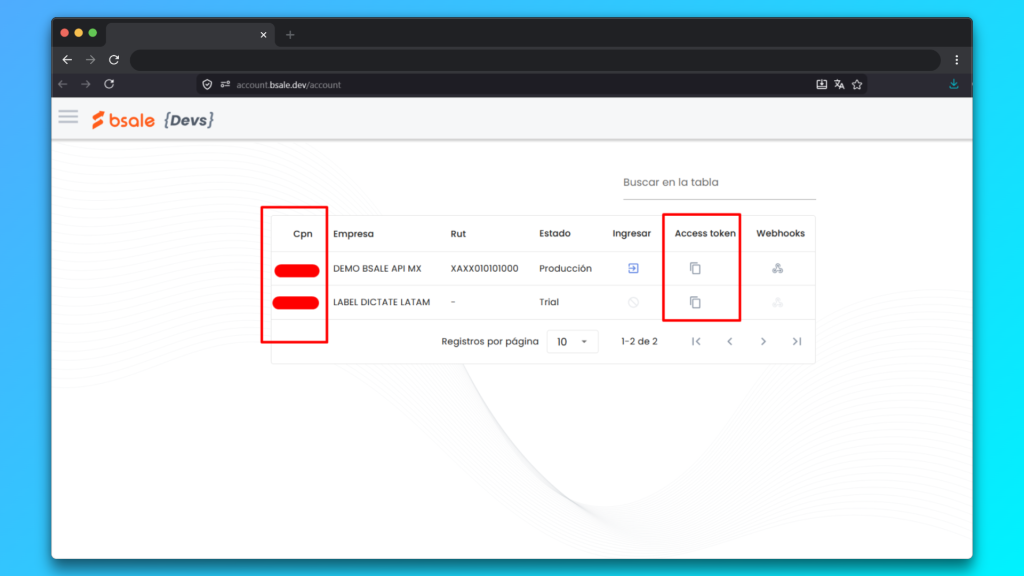The height and width of the screenshot is (576, 1024).
Task: Bookmark page with the star icon
Action: [x=857, y=85]
